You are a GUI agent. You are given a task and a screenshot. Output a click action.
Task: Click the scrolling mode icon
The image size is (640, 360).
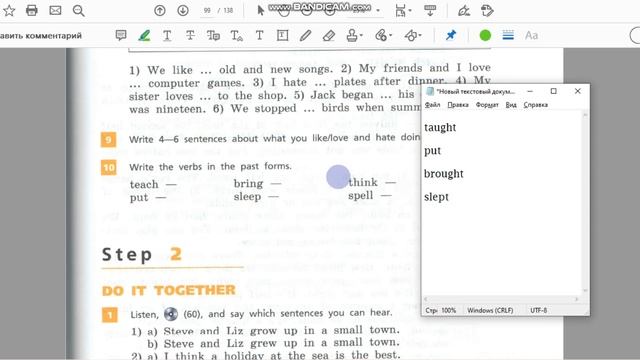click(x=430, y=11)
